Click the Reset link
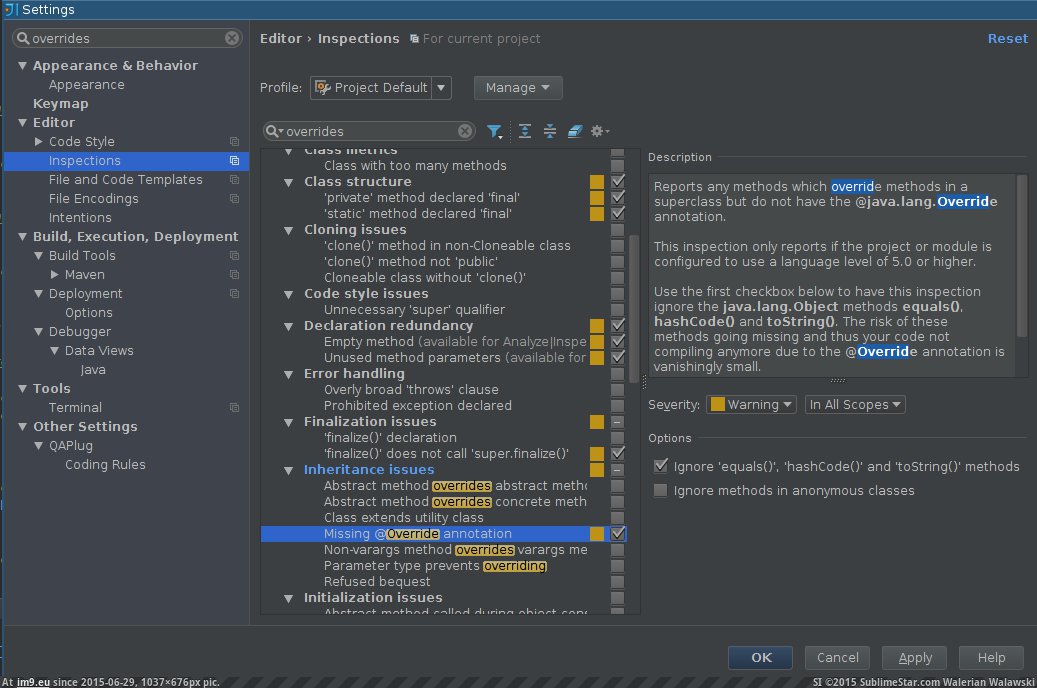Viewport: 1037px width, 688px height. click(x=1007, y=38)
